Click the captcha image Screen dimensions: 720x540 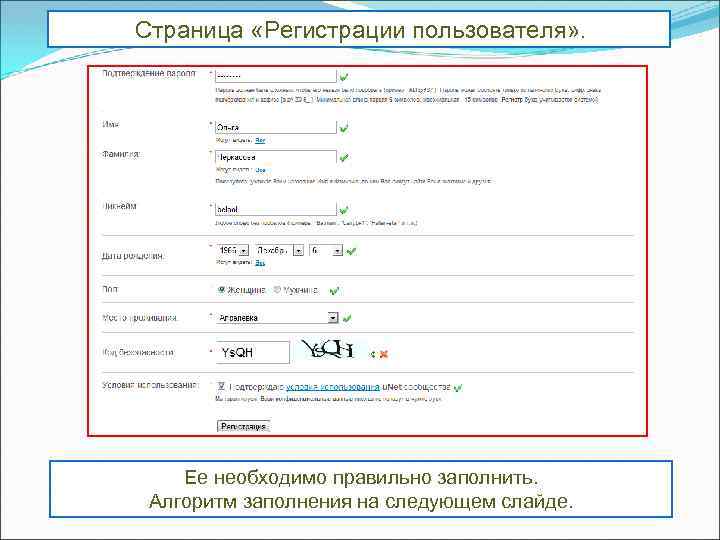point(331,351)
